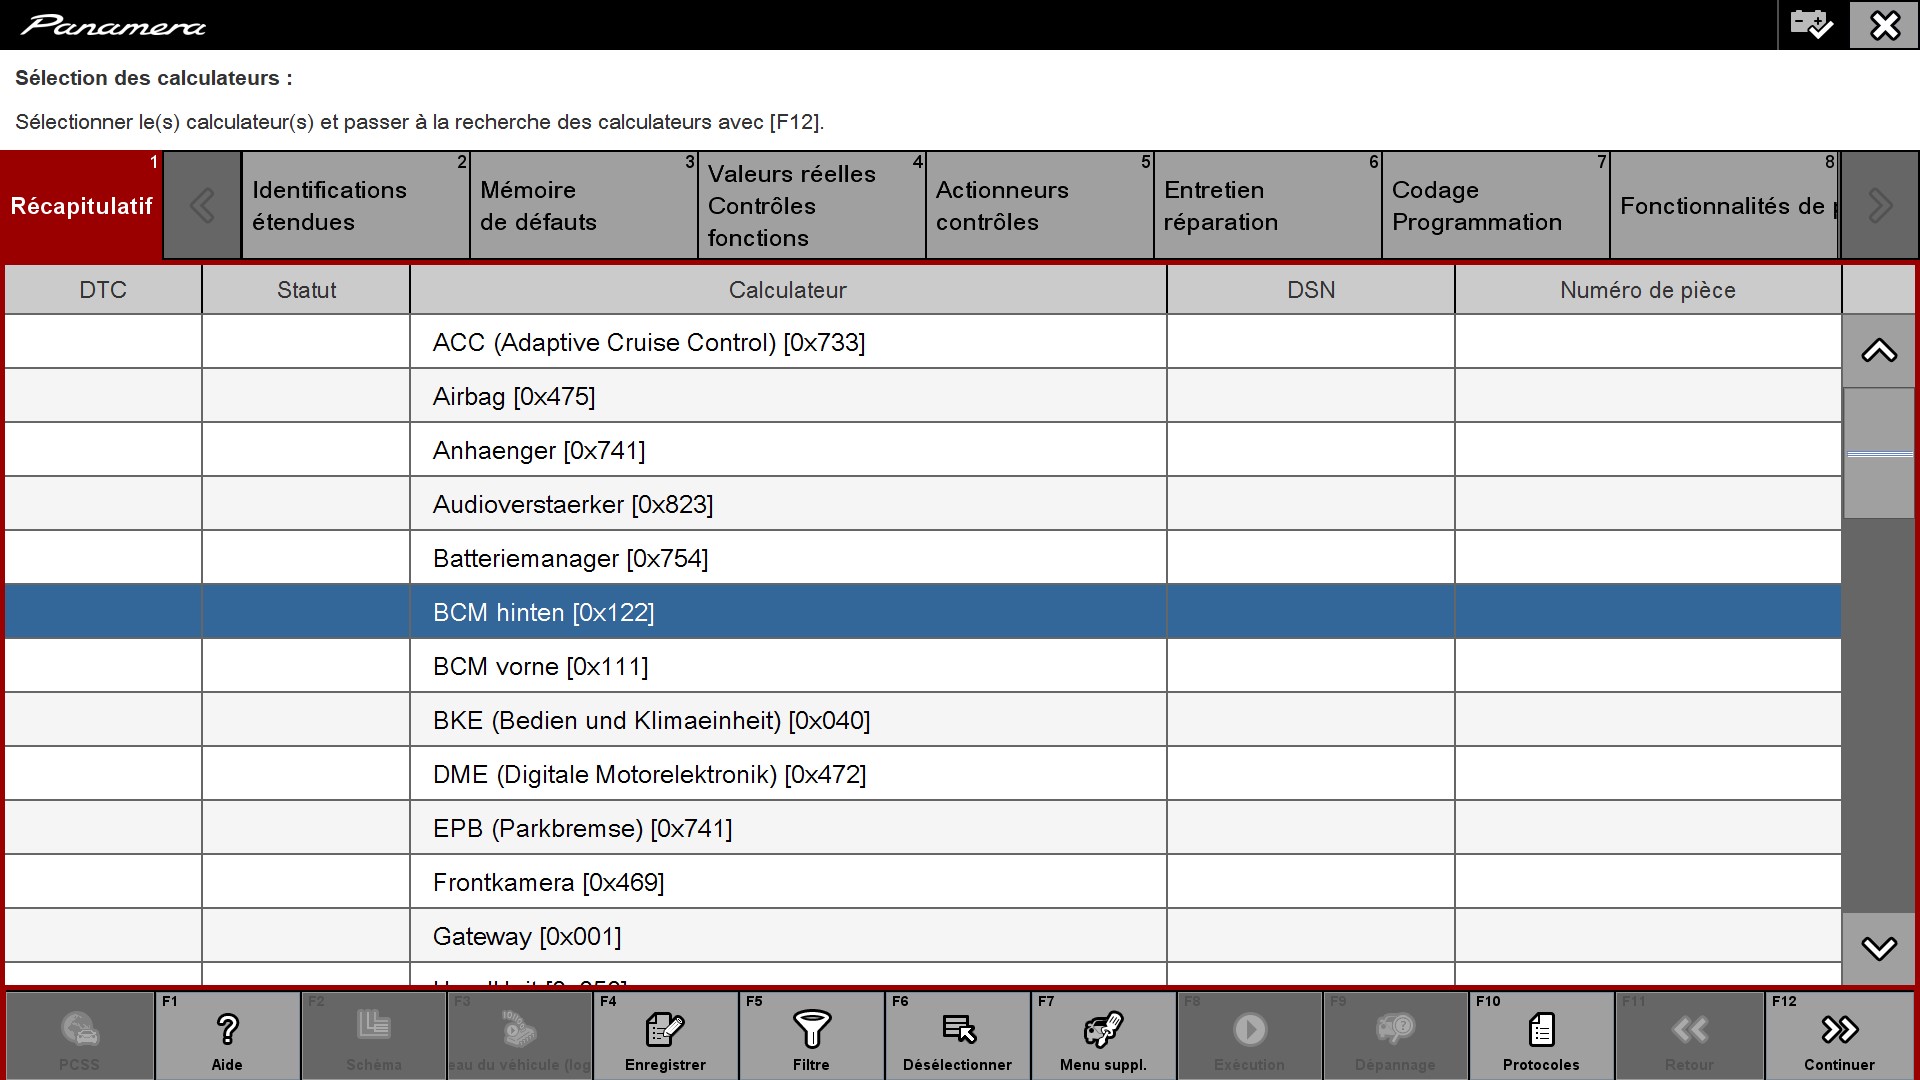Click the battery status icon in title bar

[x=1812, y=24]
